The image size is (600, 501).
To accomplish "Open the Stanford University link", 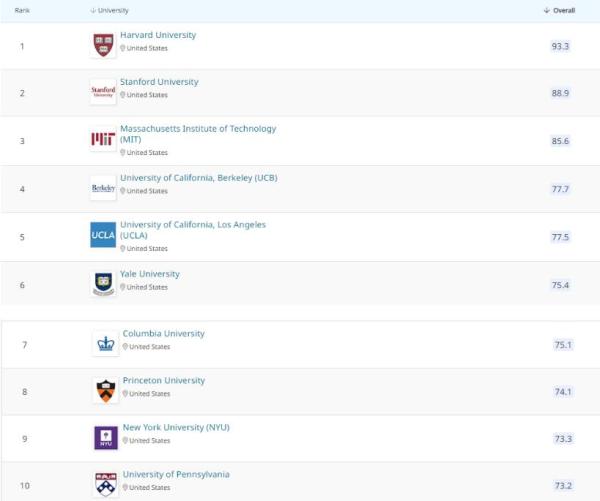I will pyautogui.click(x=159, y=82).
